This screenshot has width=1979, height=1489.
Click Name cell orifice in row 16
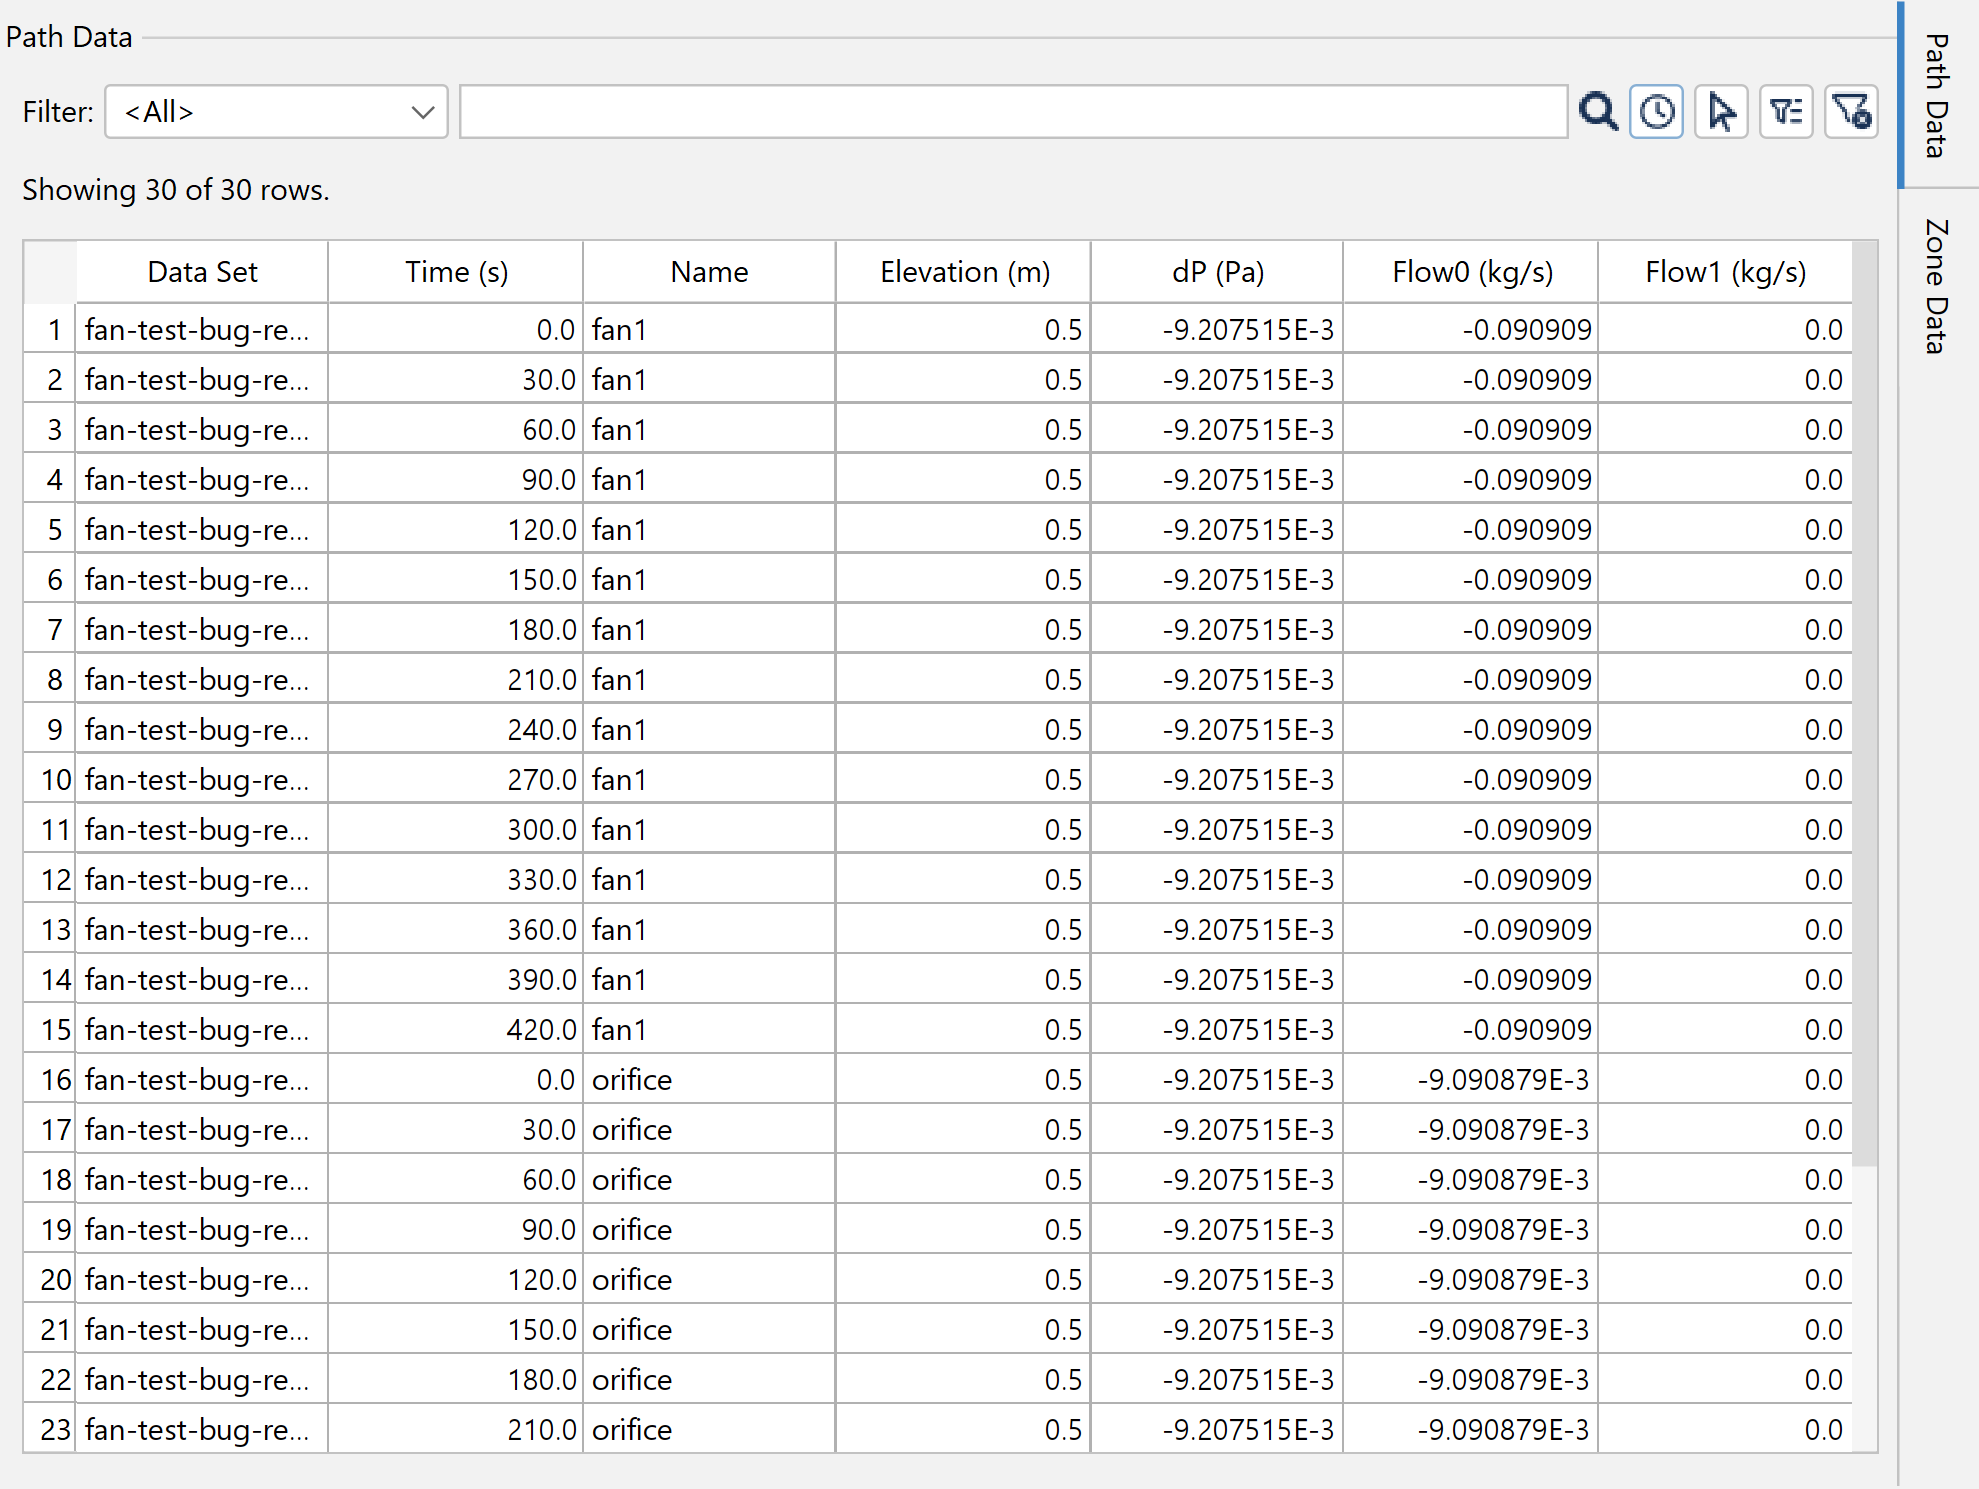tap(709, 1079)
